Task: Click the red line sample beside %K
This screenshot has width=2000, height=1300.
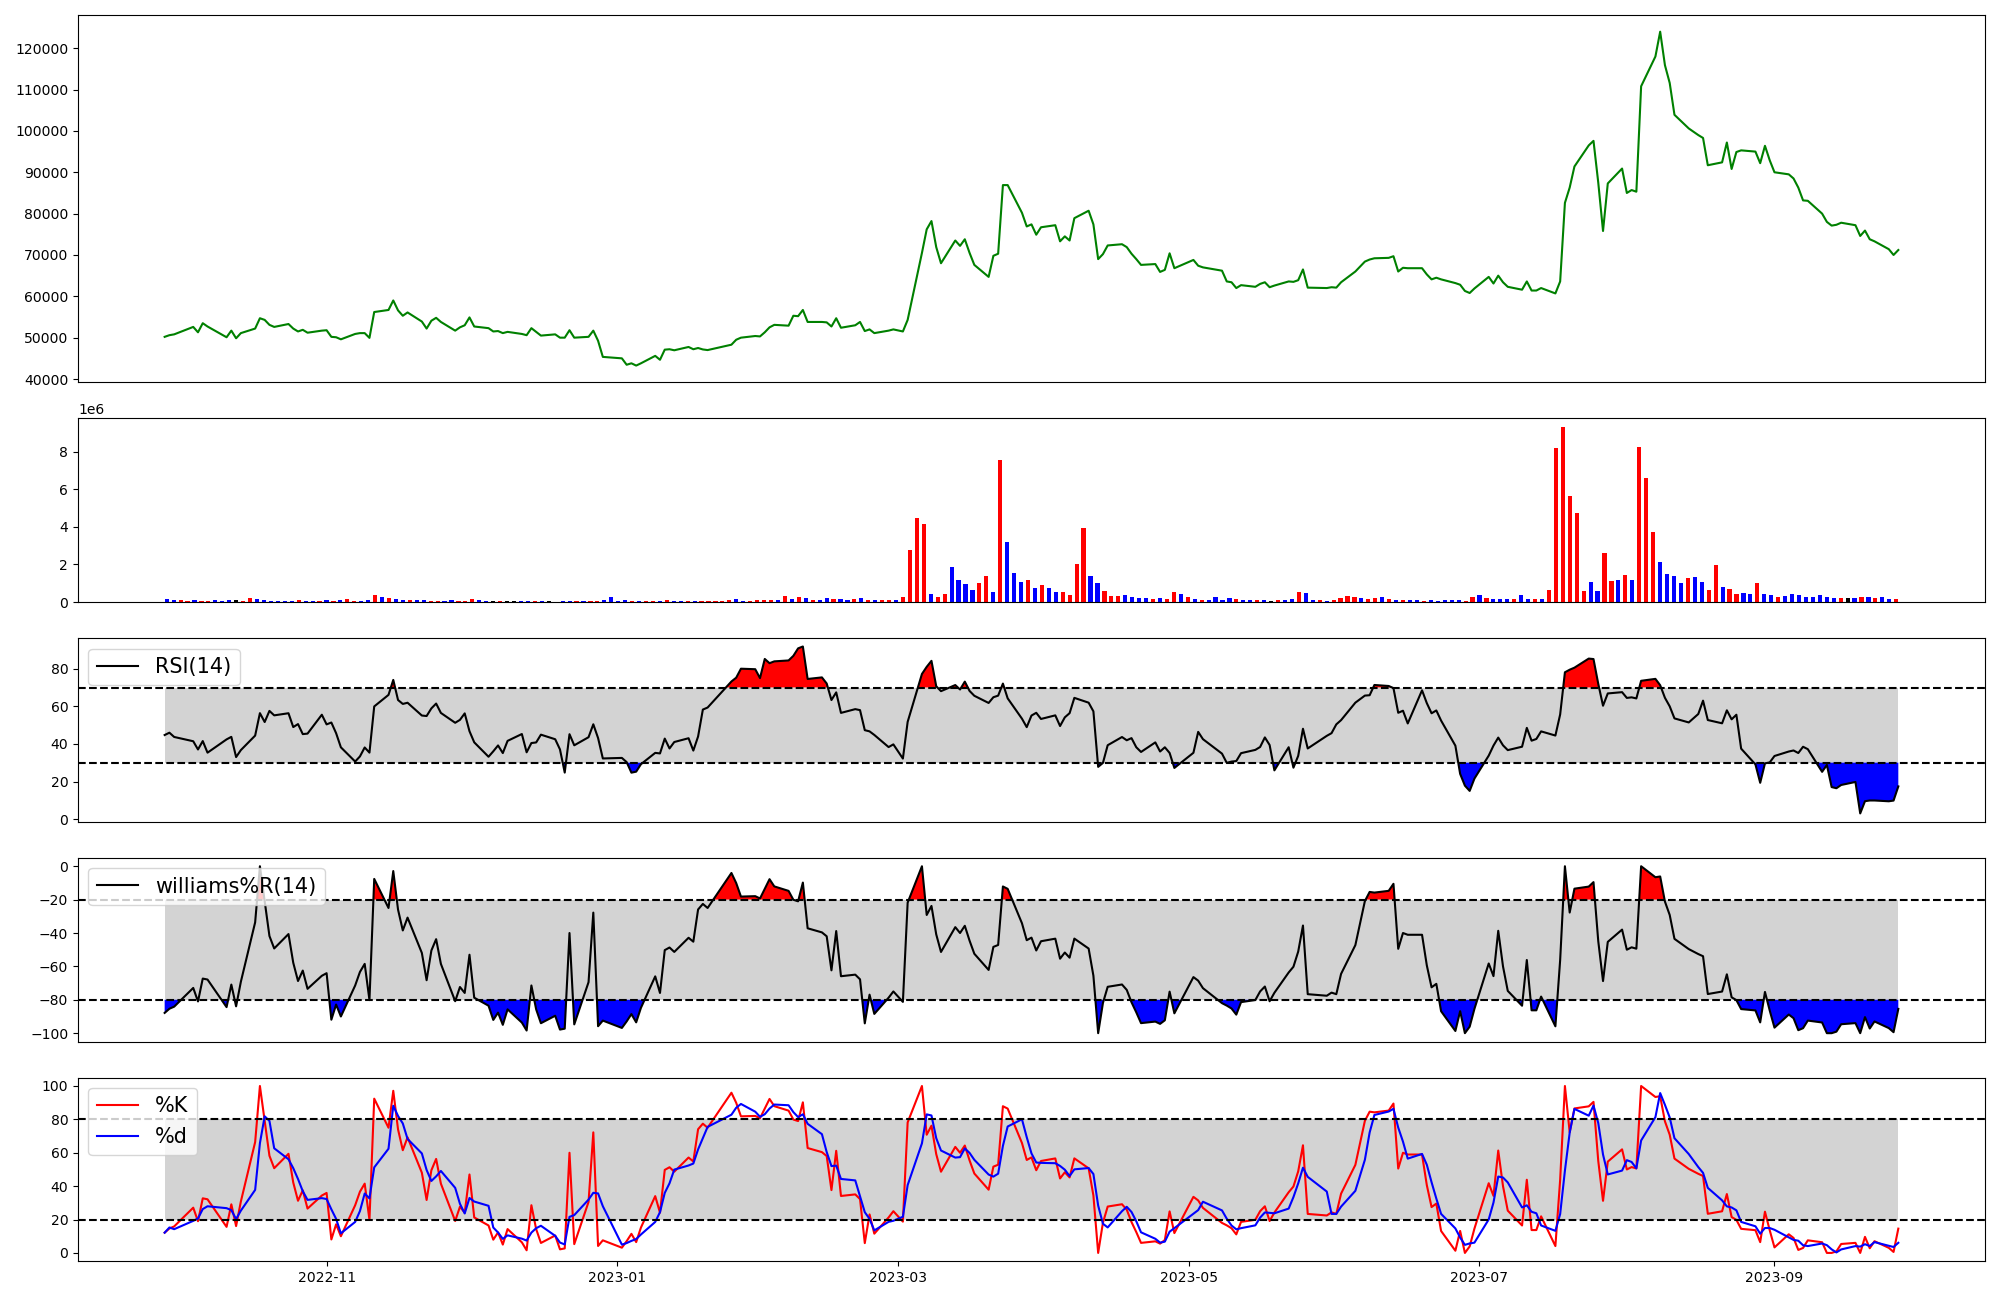Action: pos(116,1105)
